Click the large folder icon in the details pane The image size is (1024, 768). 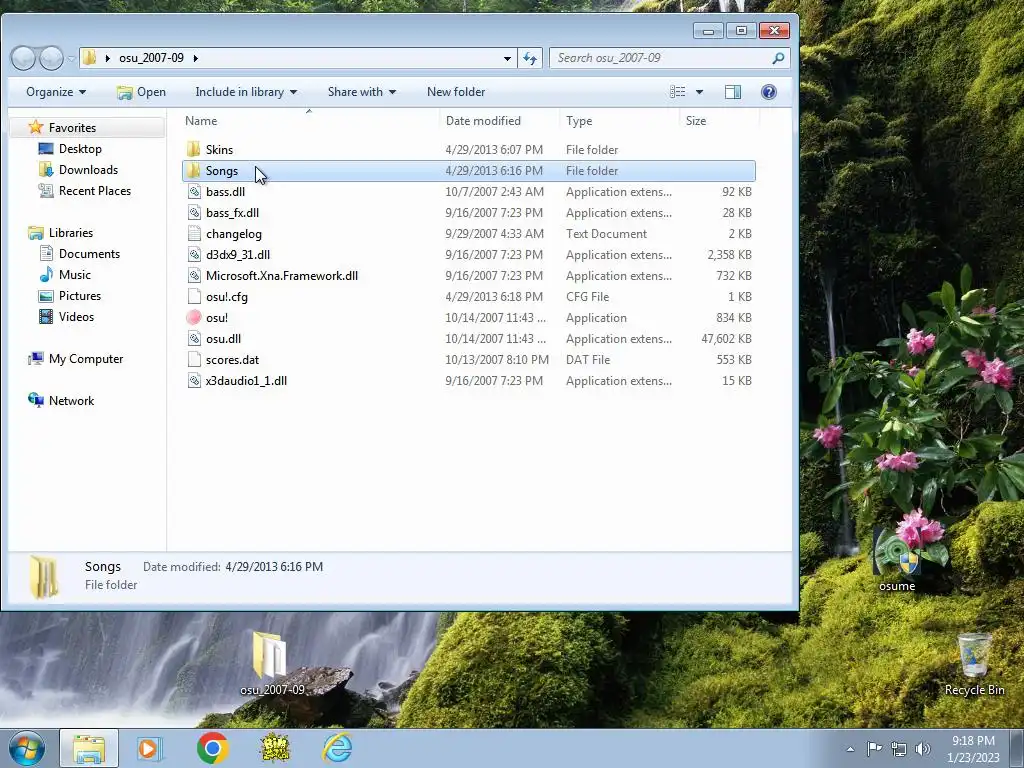coord(44,577)
